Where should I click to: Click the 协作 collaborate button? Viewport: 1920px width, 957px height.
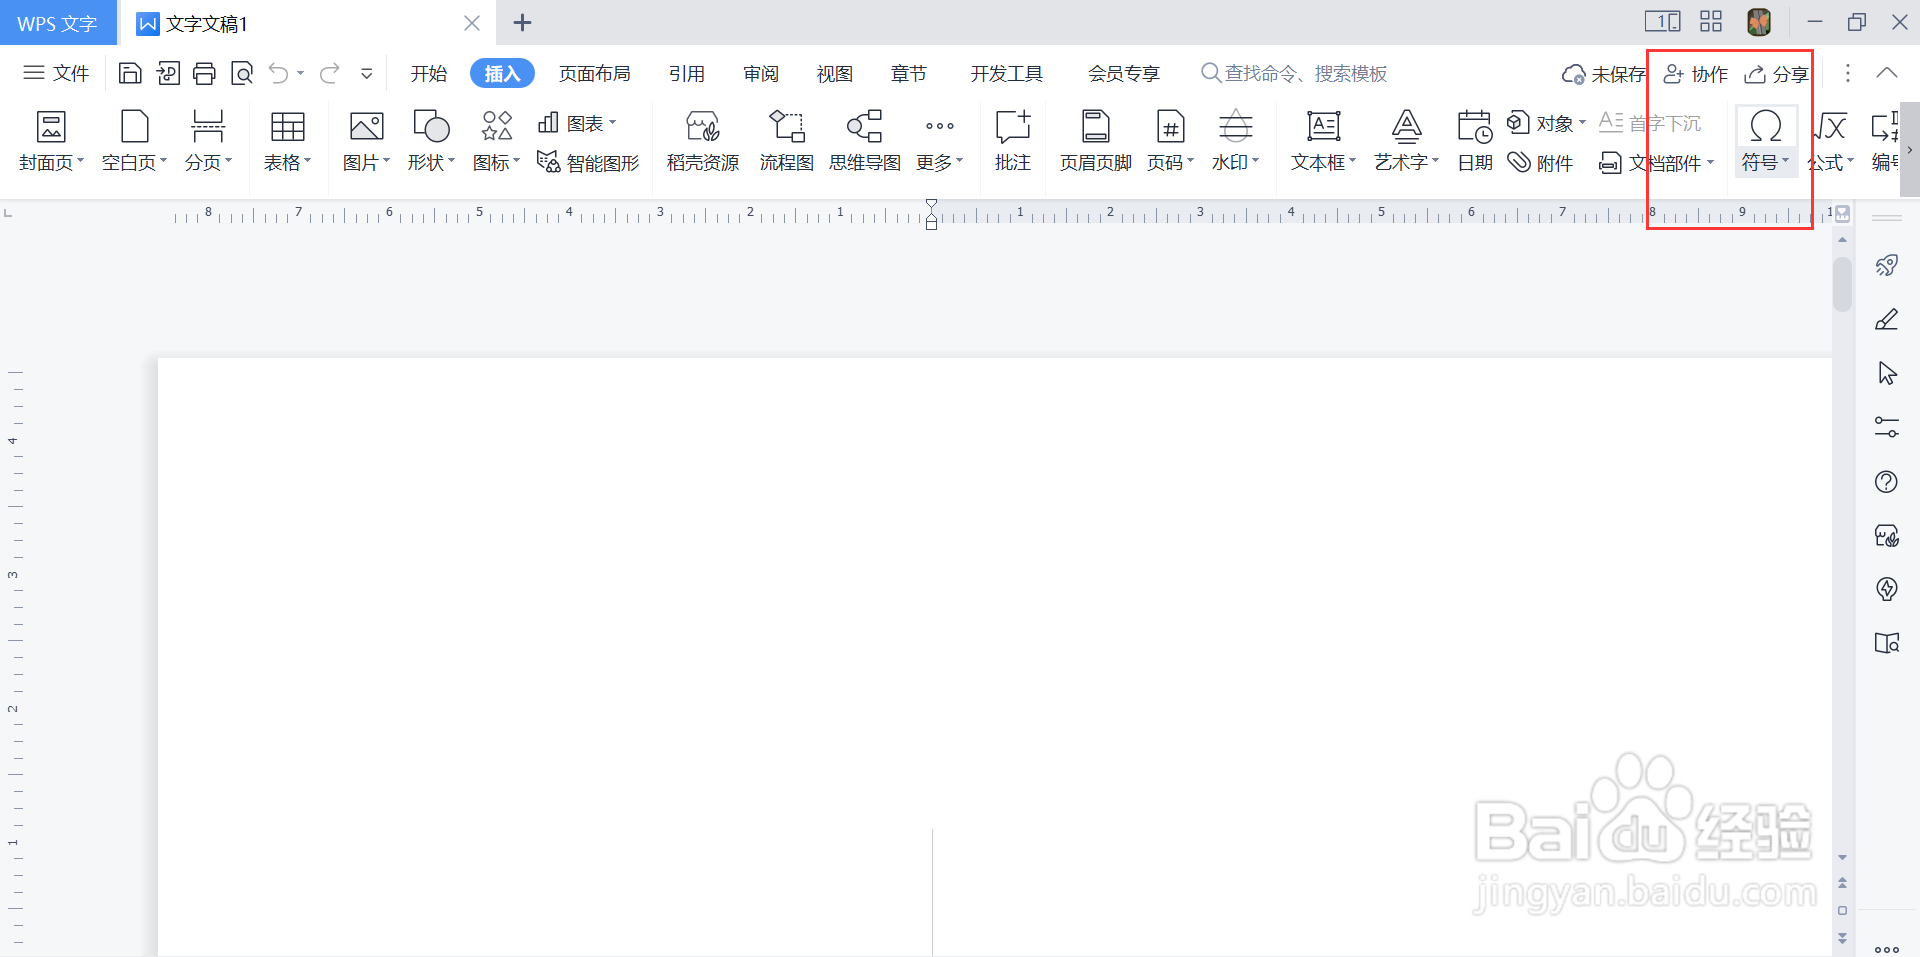click(x=1694, y=72)
